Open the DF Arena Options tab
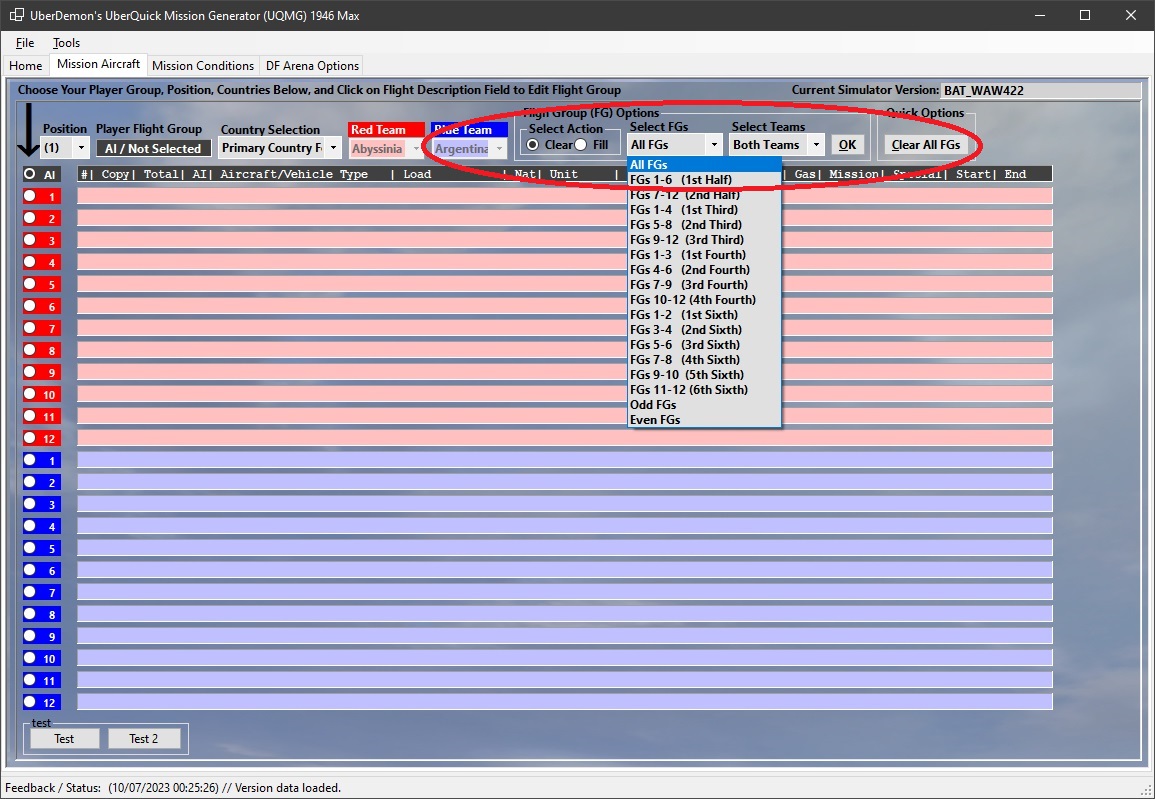Screen dimensions: 1155x799 [312, 66]
